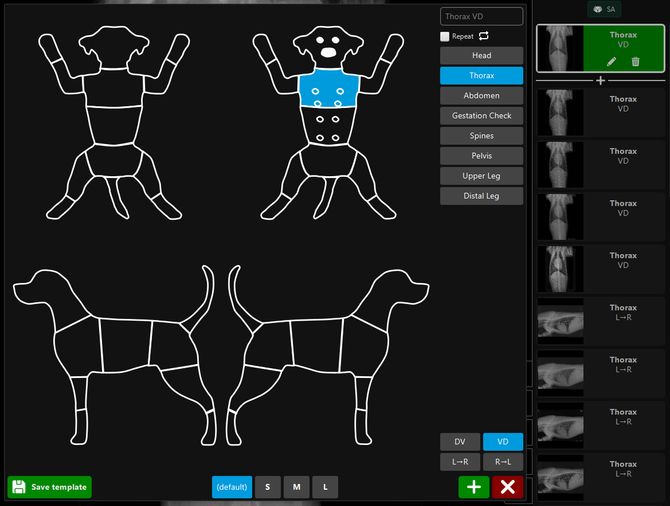Click the plus insert icon below selected study
The height and width of the screenshot is (506, 670).
coord(600,80)
